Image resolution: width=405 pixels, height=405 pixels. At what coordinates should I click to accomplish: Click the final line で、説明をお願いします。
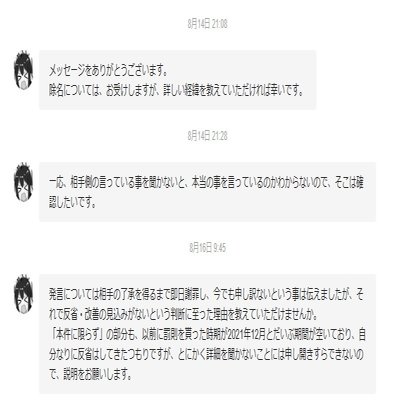click(x=90, y=375)
